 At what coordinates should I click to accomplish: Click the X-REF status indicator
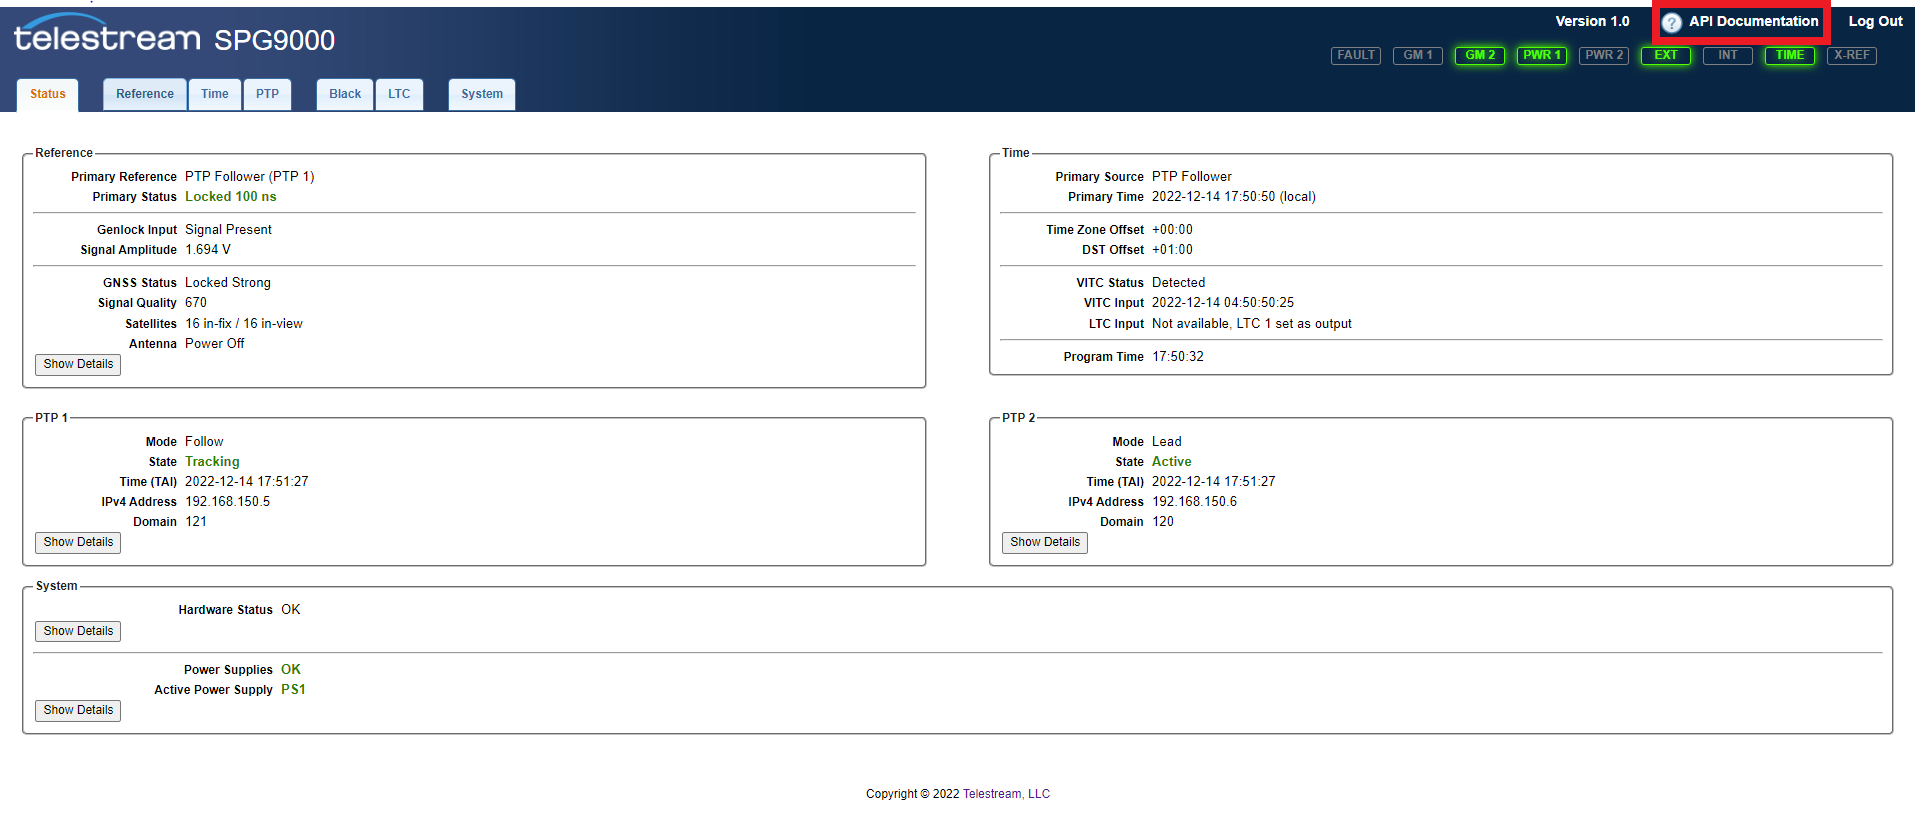coord(1852,55)
